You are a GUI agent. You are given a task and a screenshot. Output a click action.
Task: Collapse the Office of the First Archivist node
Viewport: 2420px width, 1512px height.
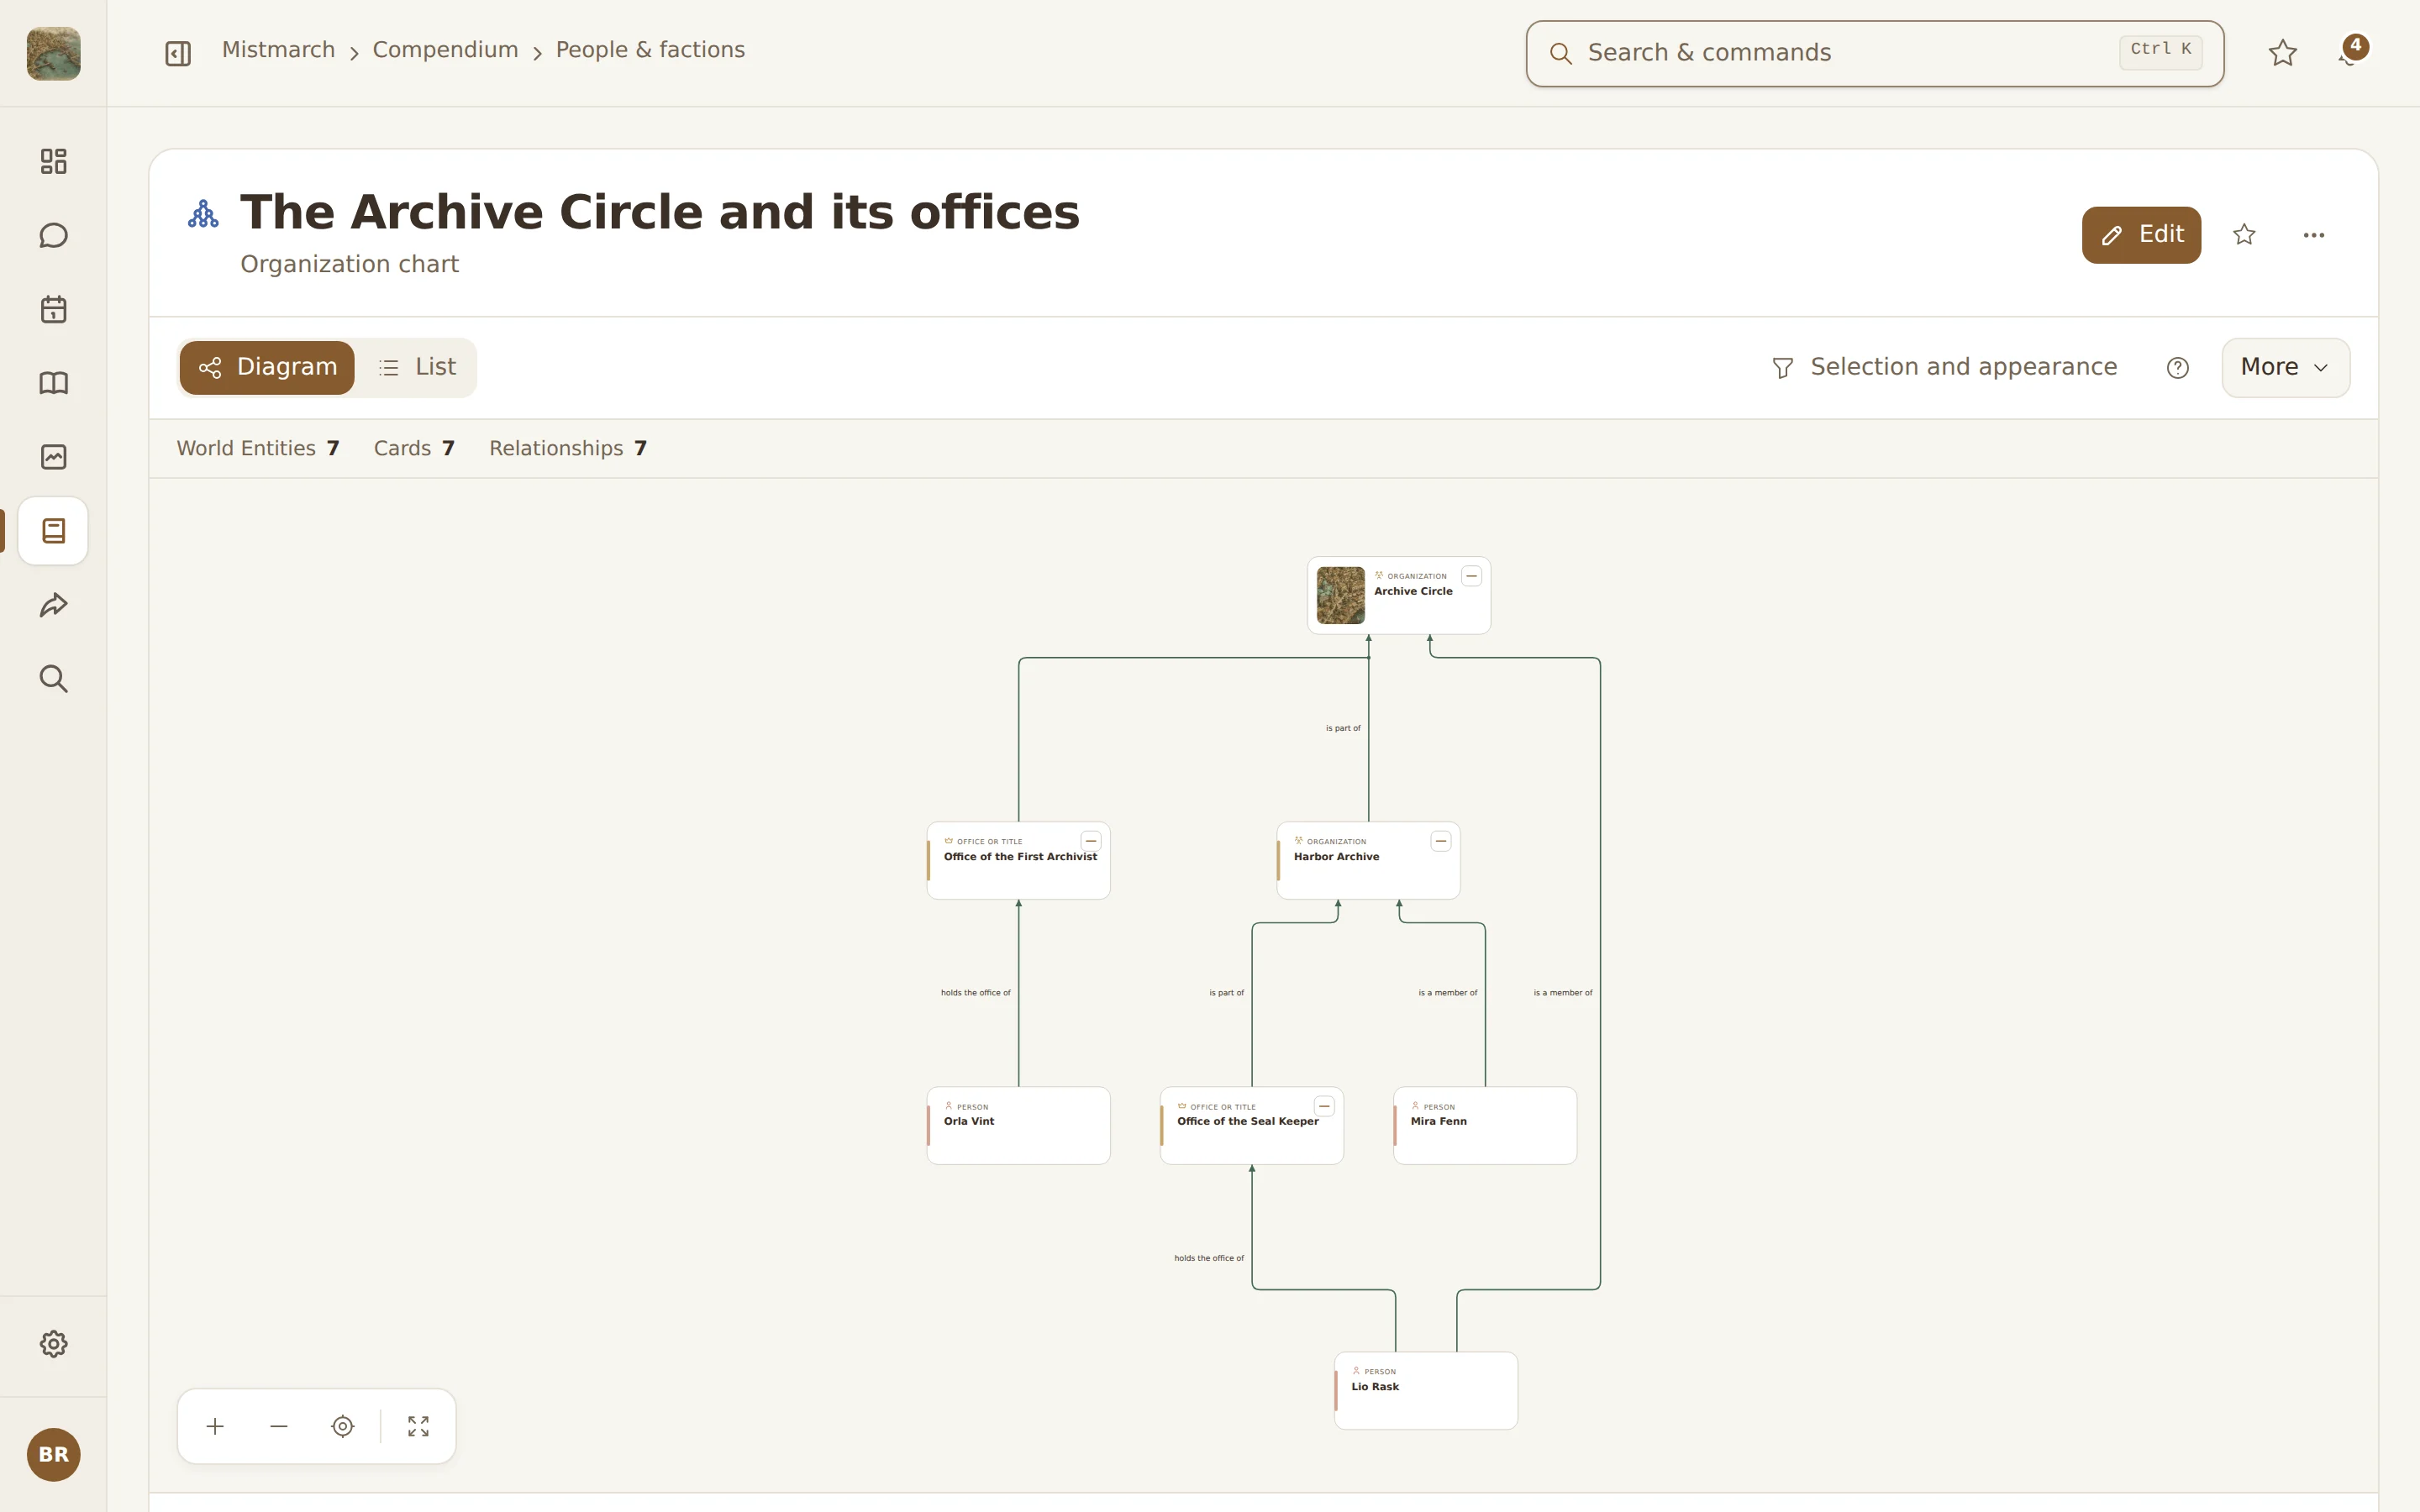tap(1091, 841)
